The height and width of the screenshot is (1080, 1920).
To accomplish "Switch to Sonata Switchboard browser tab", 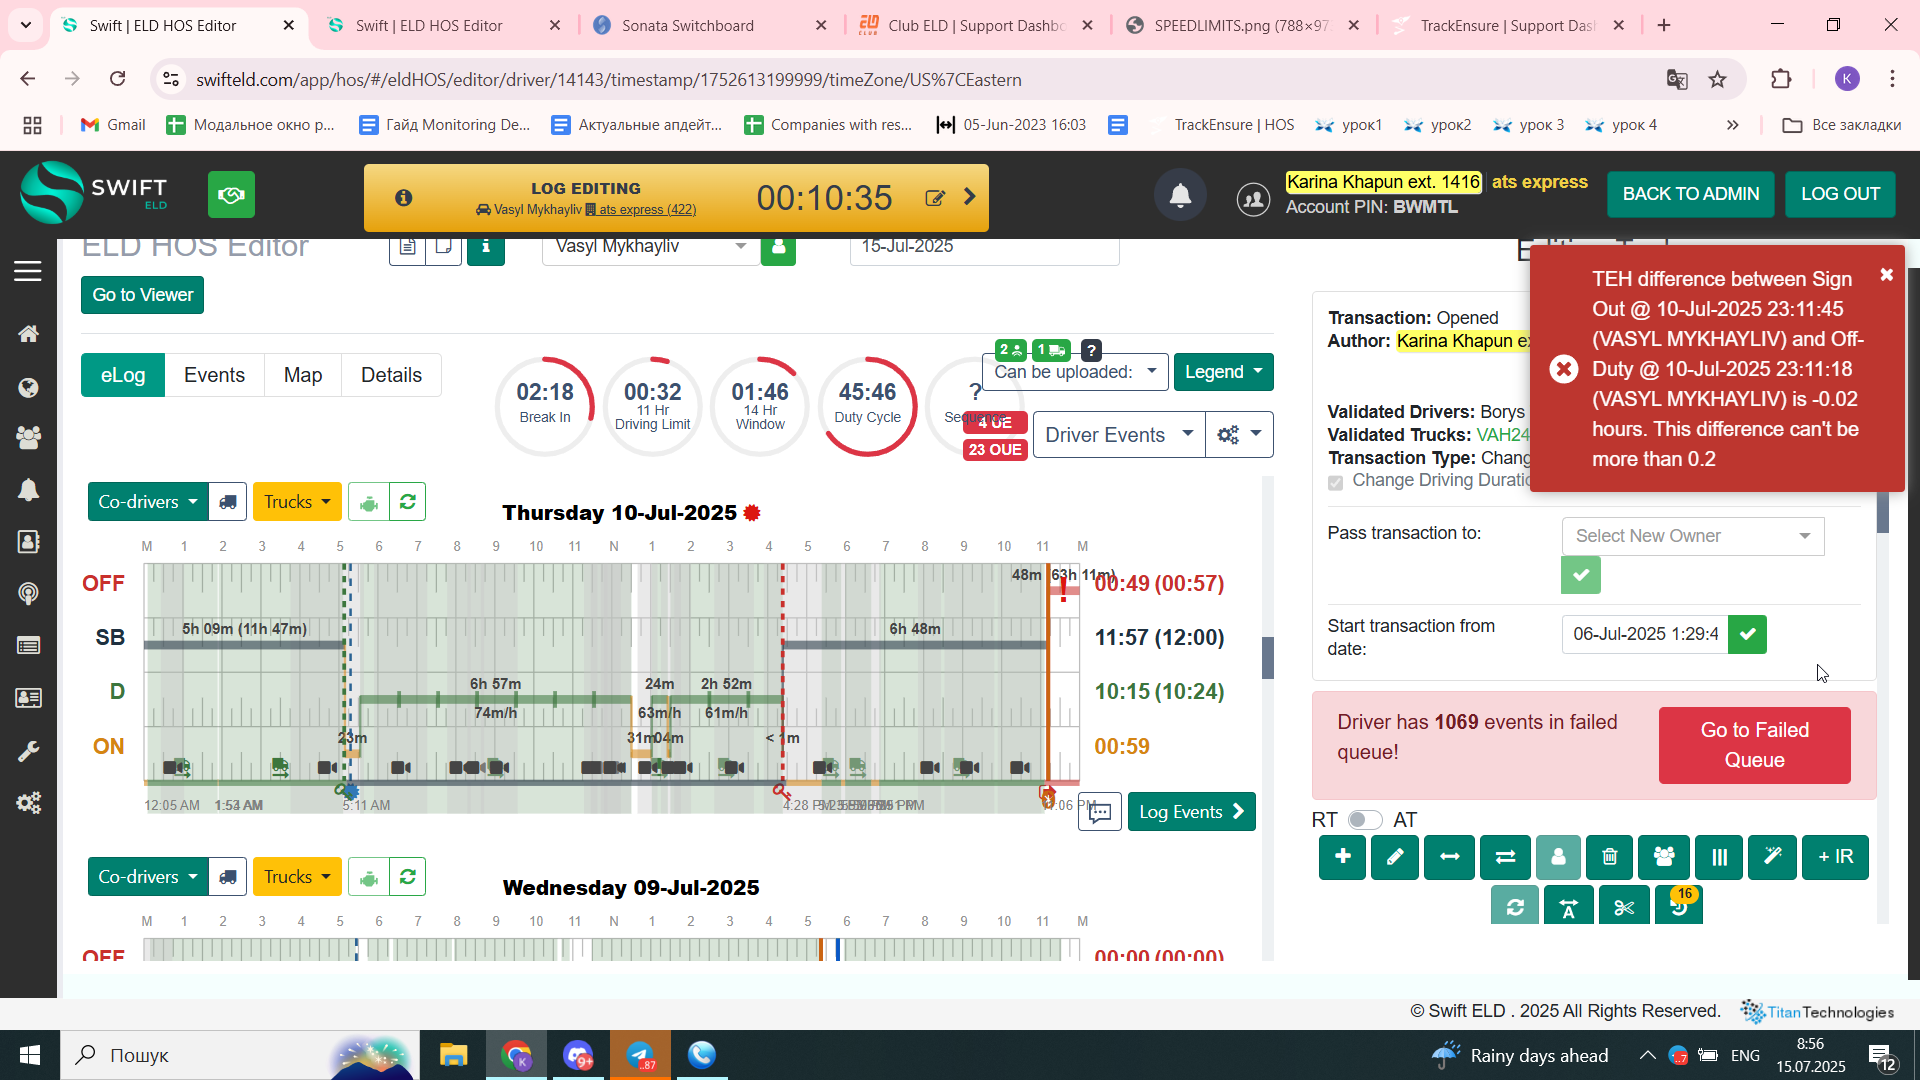I will click(708, 25).
